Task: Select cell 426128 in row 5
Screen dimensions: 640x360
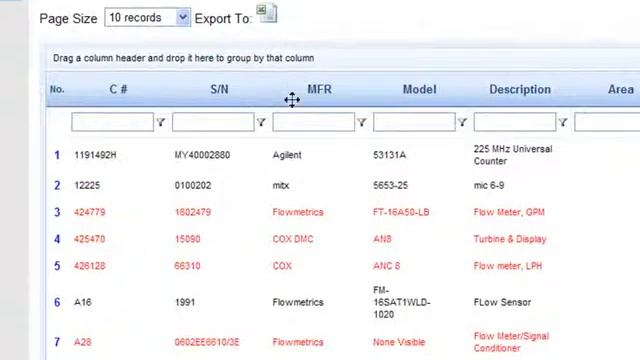Action: (89, 266)
